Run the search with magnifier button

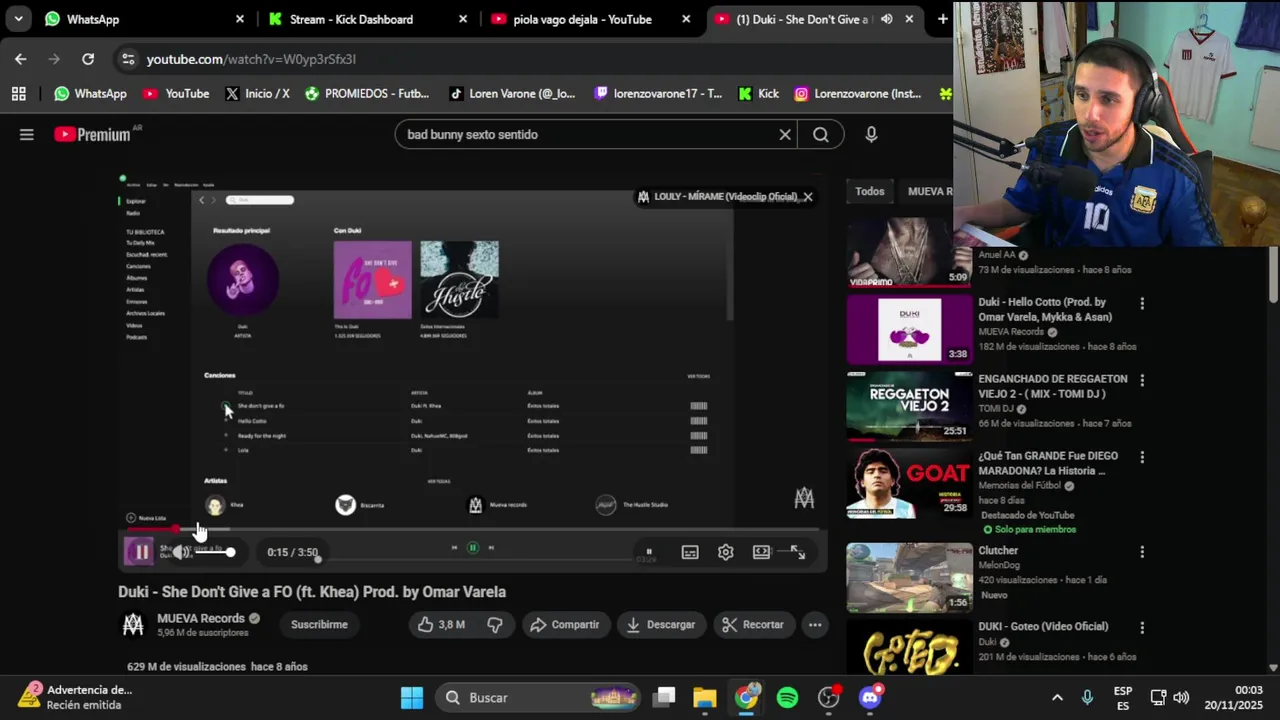click(x=821, y=134)
